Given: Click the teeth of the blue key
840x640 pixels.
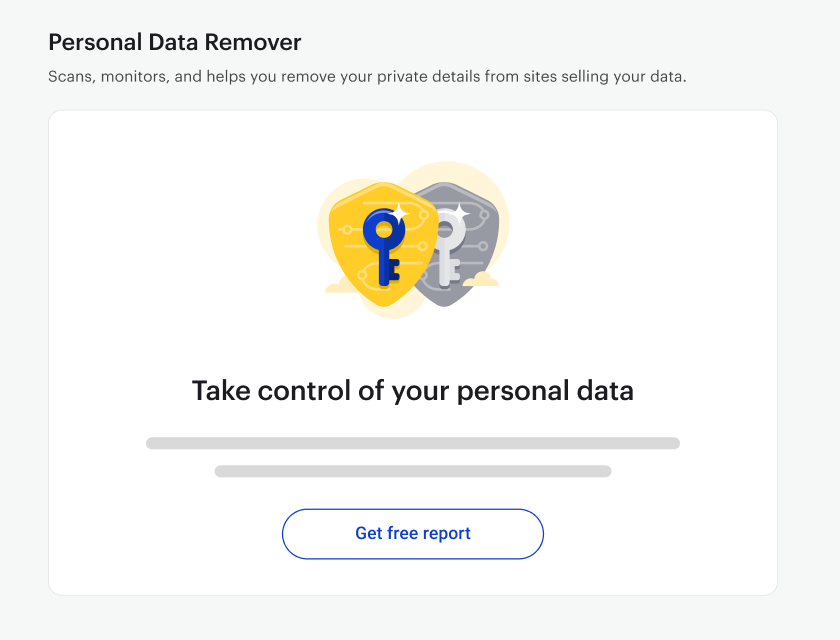Looking at the screenshot, I should pyautogui.click(x=395, y=269).
